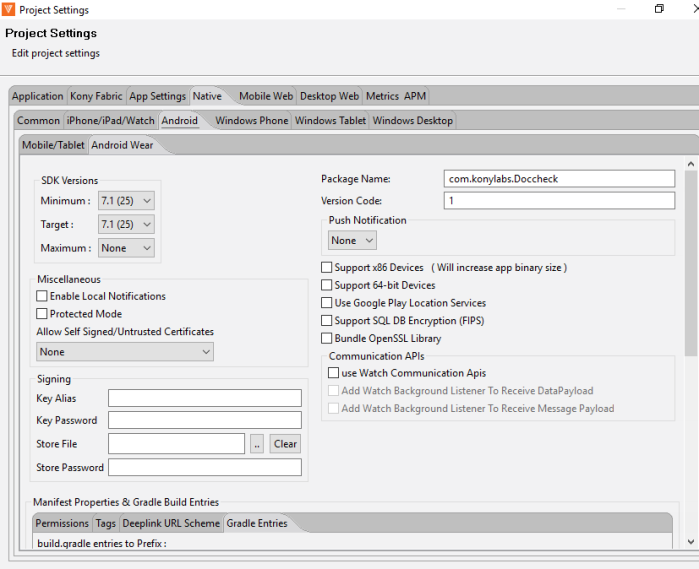The image size is (699, 569).
Task: Switch to the Permissions tab
Action: click(62, 523)
